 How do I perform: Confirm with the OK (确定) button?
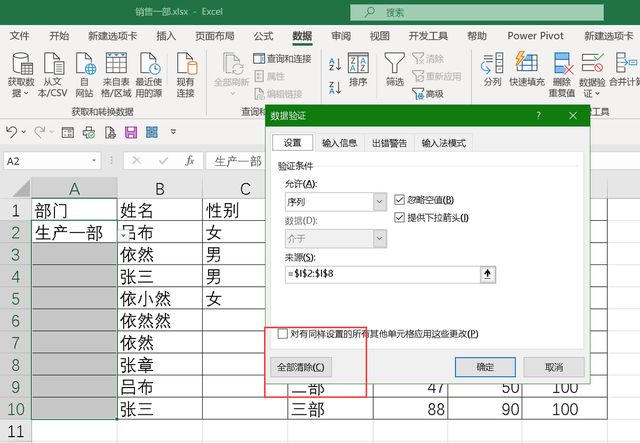[x=485, y=367]
